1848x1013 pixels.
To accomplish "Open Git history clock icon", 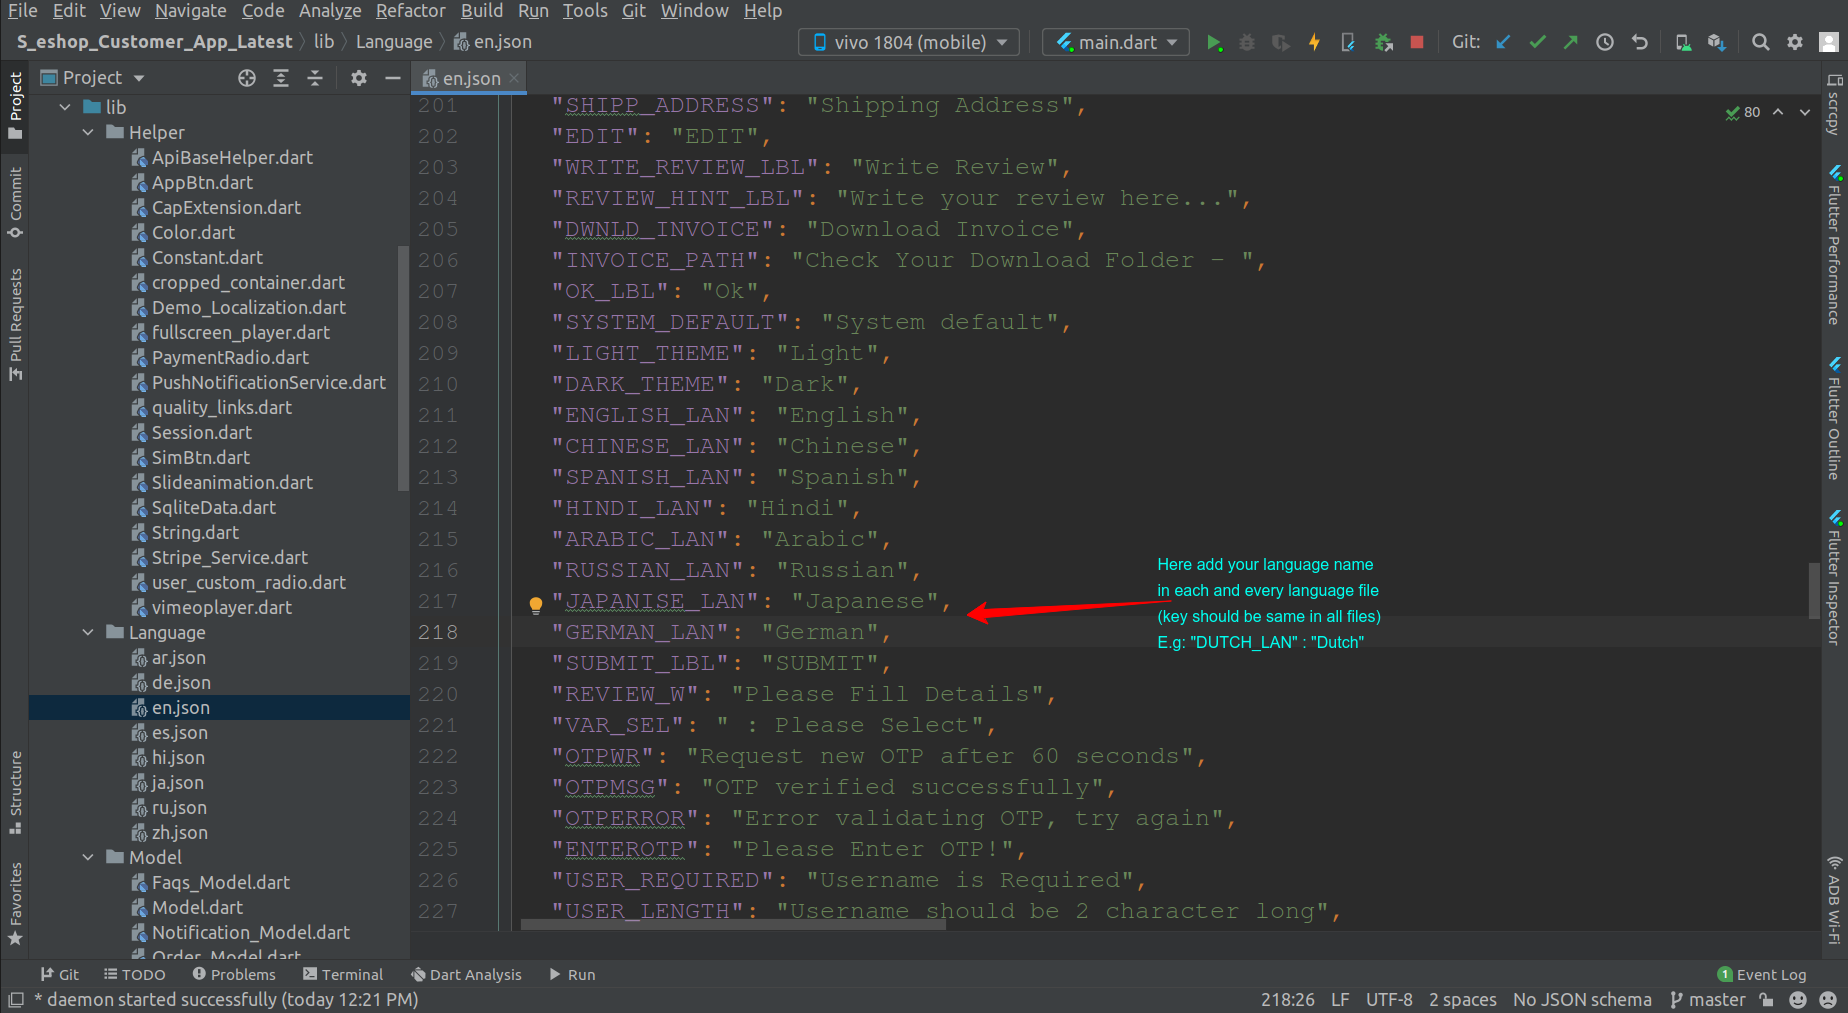I will pos(1604,42).
